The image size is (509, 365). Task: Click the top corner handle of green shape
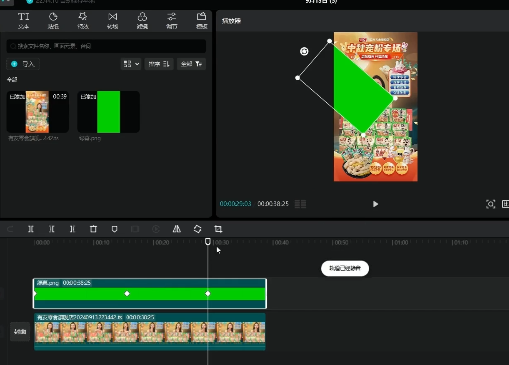point(329,41)
